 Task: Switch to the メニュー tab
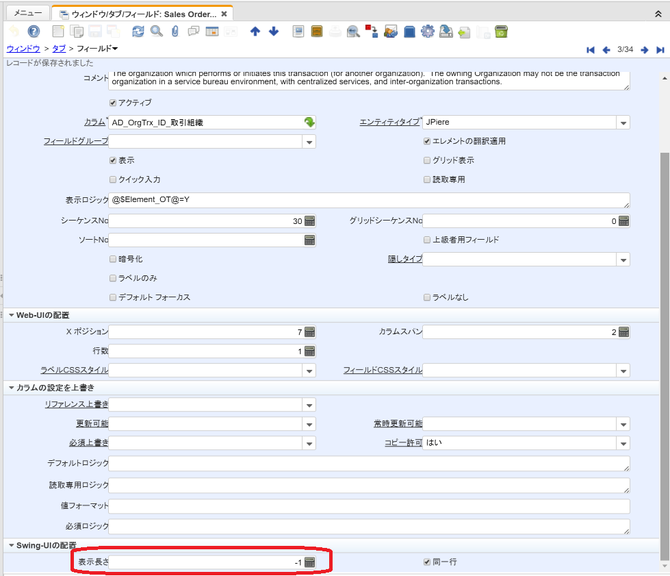[x=27, y=13]
